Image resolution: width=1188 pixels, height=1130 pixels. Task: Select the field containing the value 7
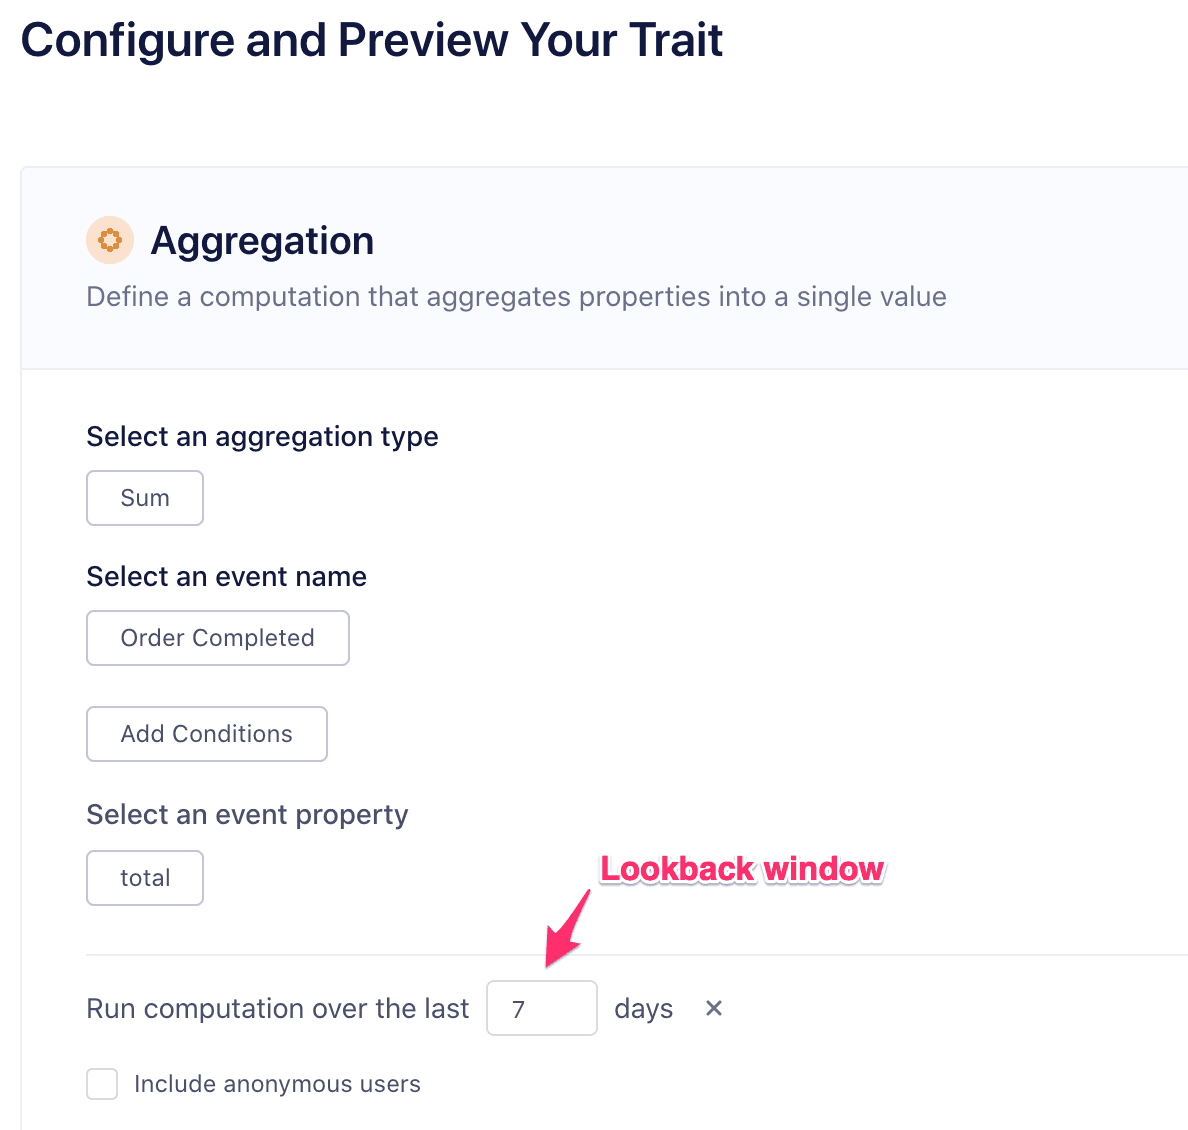[x=541, y=1008]
